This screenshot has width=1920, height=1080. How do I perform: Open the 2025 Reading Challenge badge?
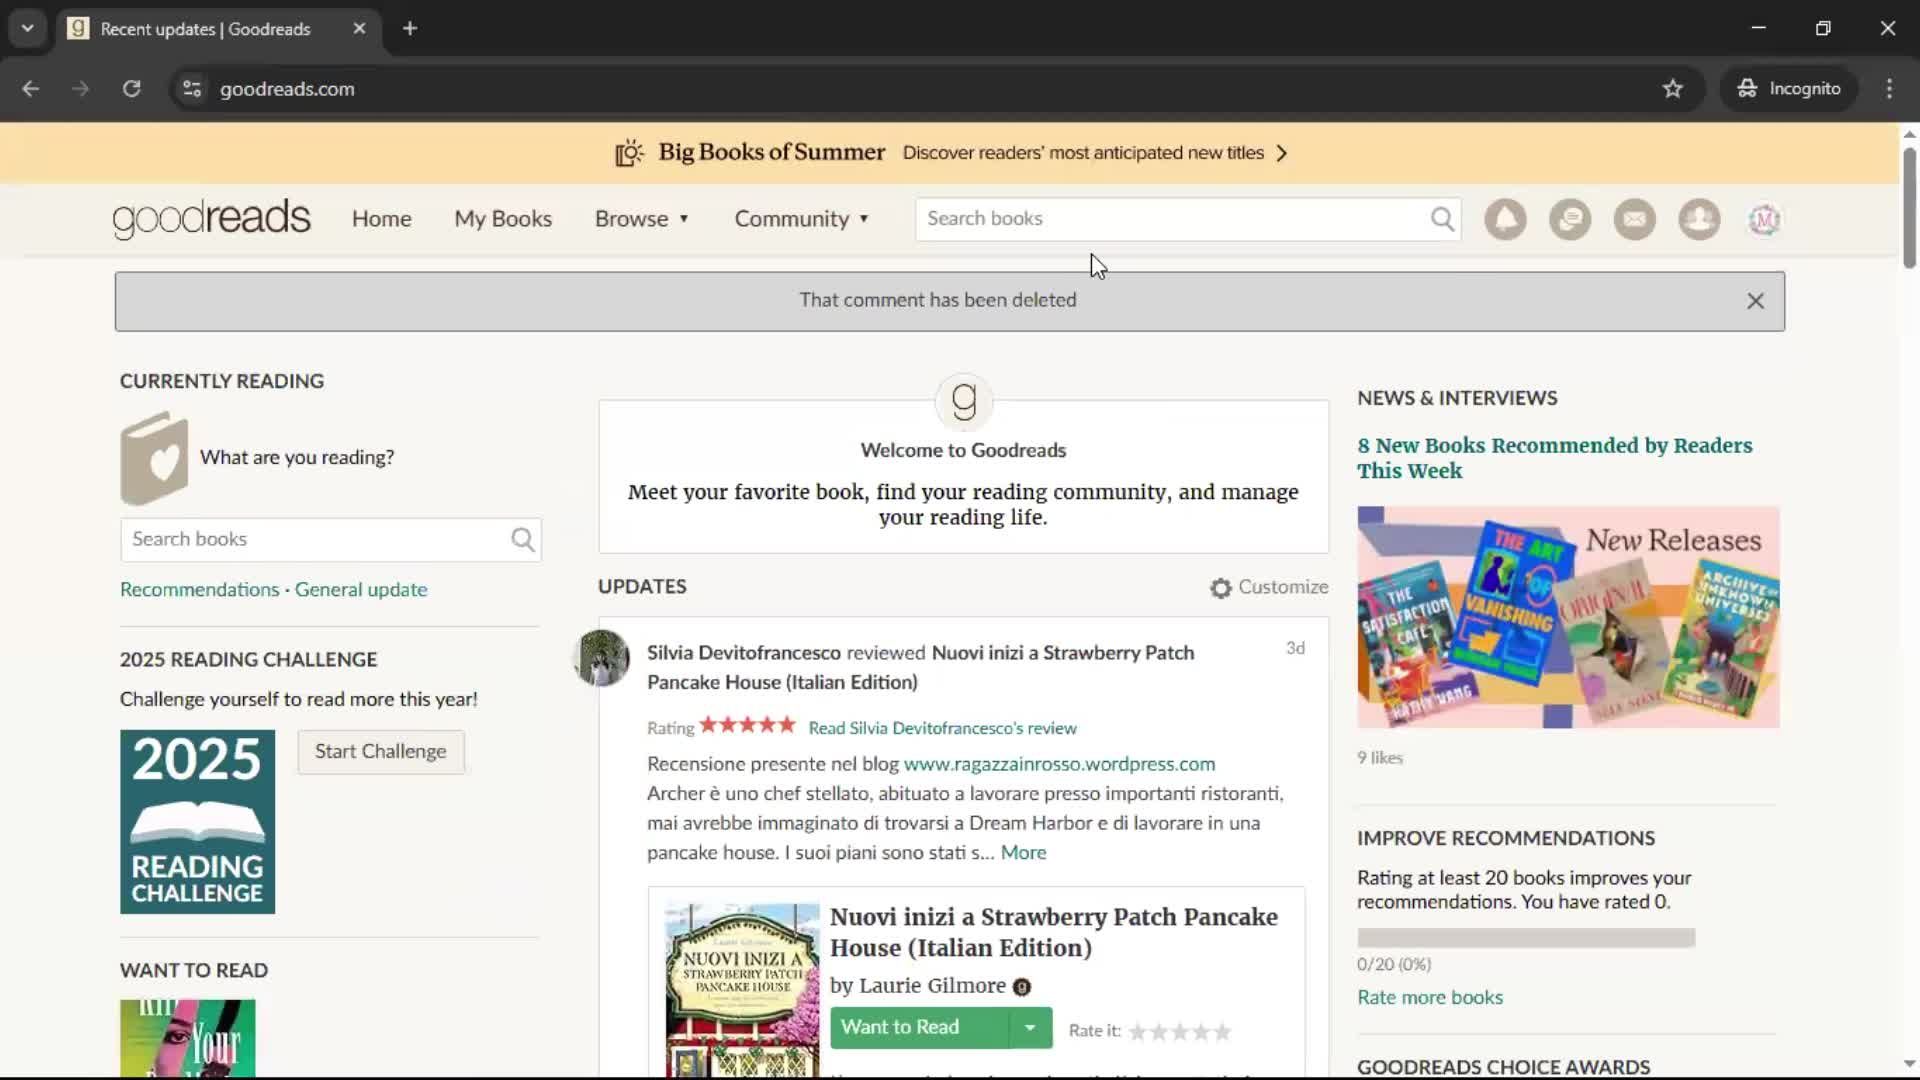197,822
